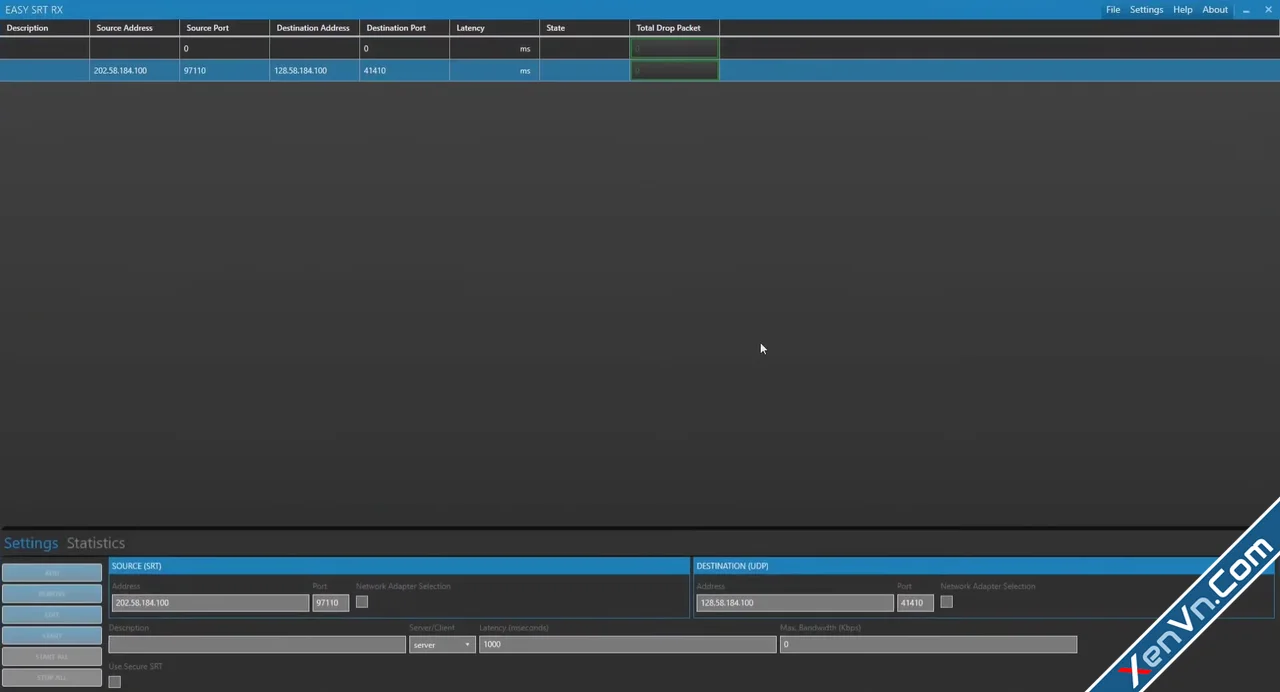Click the source Port field showing 97110

tap(330, 603)
